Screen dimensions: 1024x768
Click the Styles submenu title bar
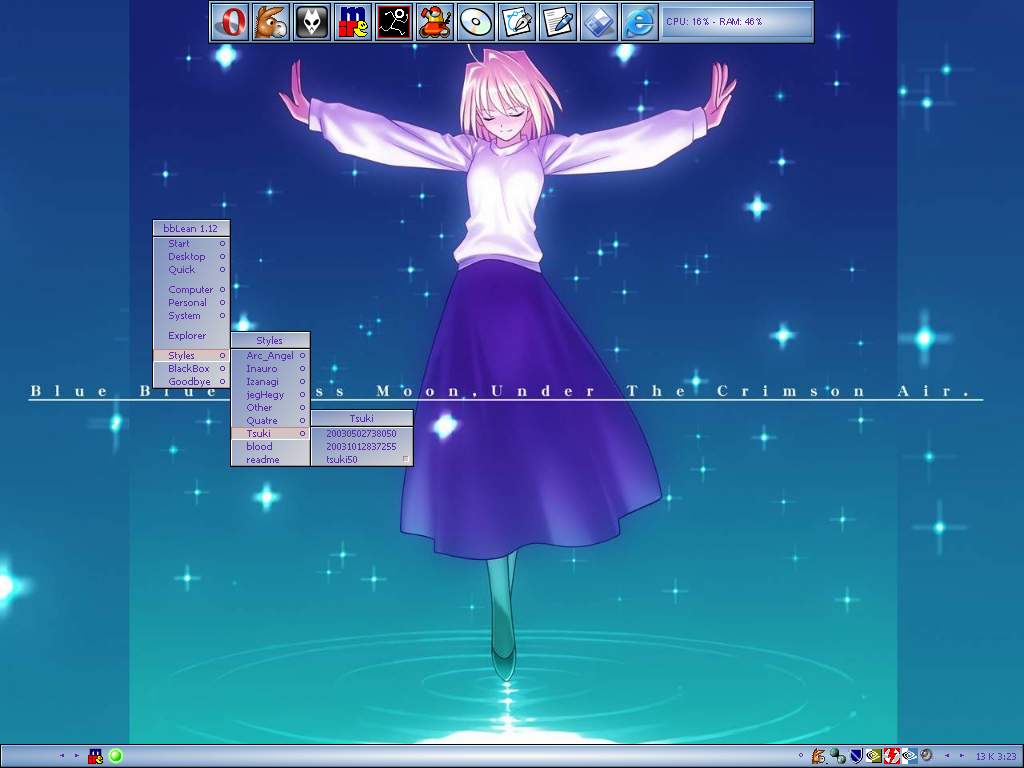[x=270, y=340]
